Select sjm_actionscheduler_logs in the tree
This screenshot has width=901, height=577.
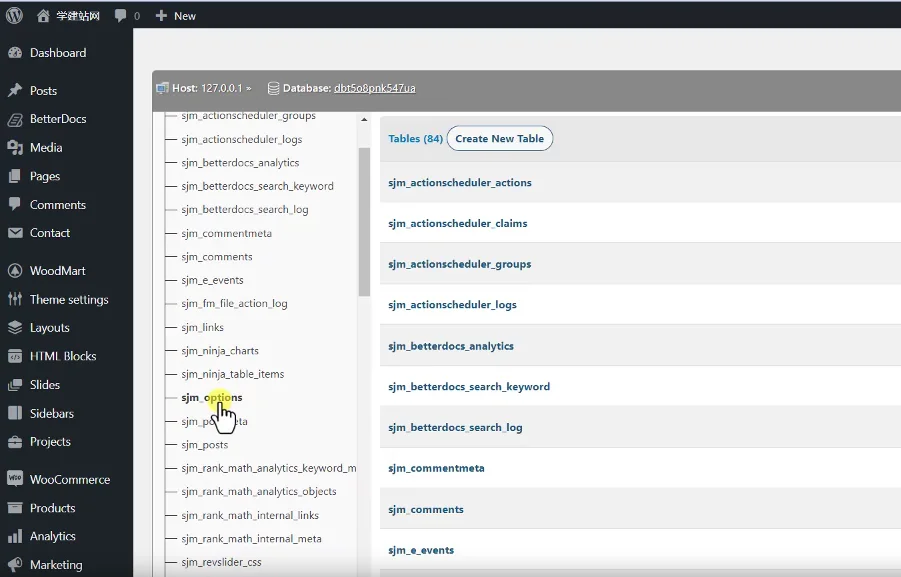coord(241,139)
